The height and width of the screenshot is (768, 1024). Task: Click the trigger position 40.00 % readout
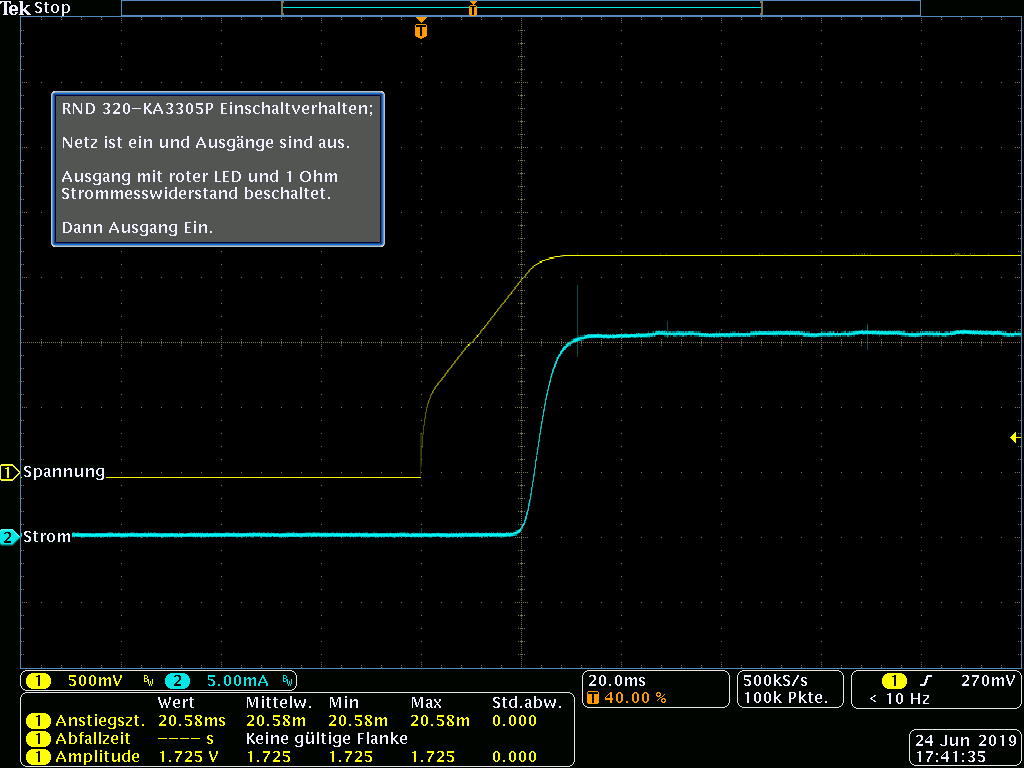[635, 697]
